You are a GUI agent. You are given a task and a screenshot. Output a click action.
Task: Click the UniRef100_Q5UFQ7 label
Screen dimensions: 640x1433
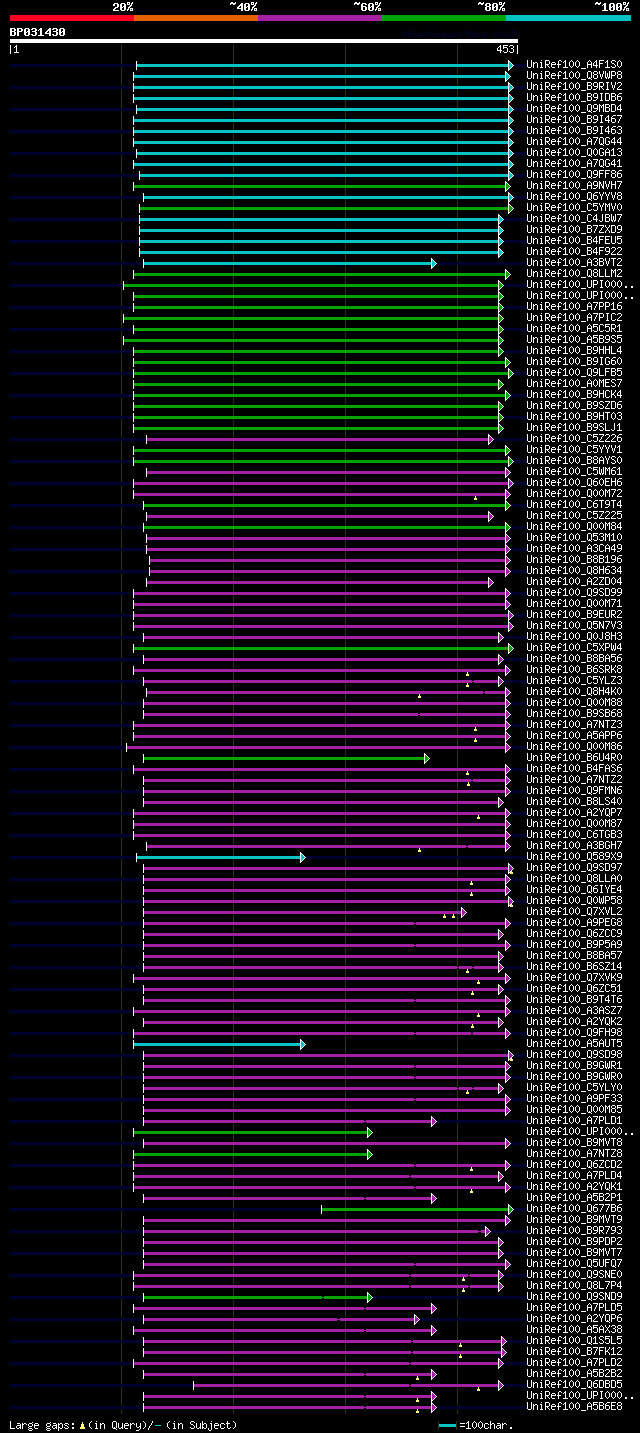coord(574,1263)
